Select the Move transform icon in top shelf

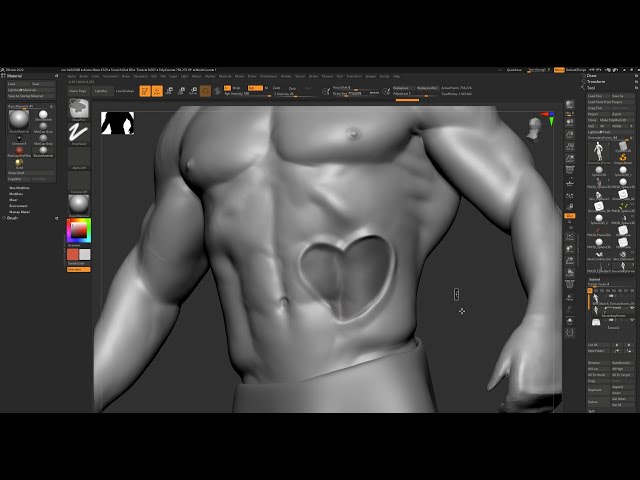click(169, 91)
